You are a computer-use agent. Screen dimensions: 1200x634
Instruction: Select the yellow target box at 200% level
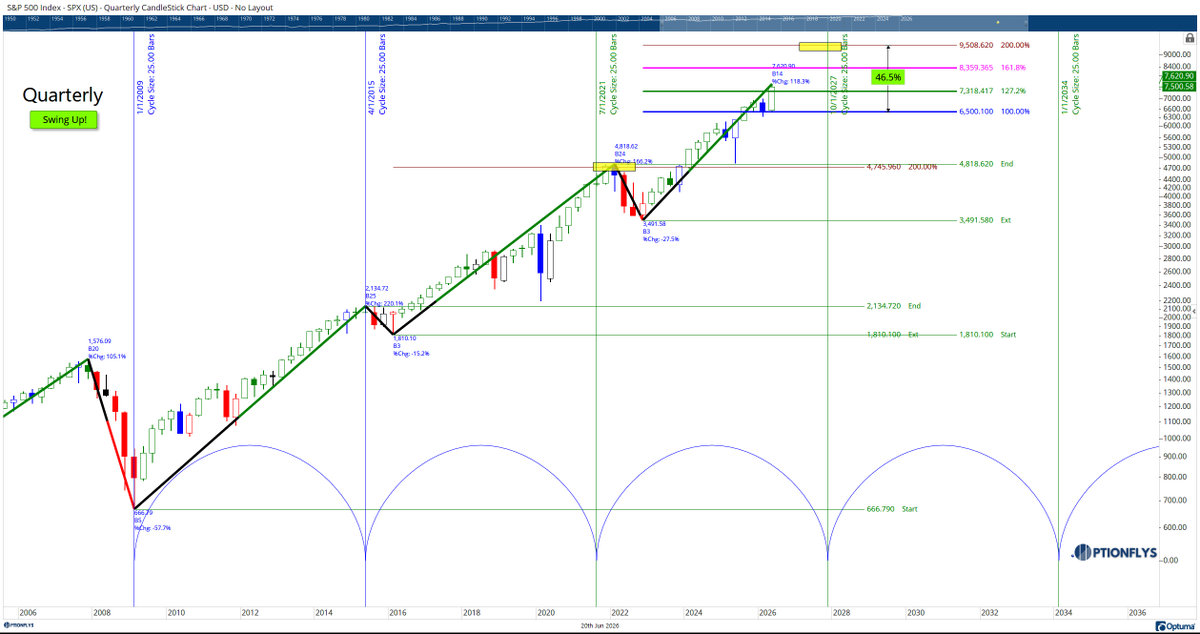(819, 46)
